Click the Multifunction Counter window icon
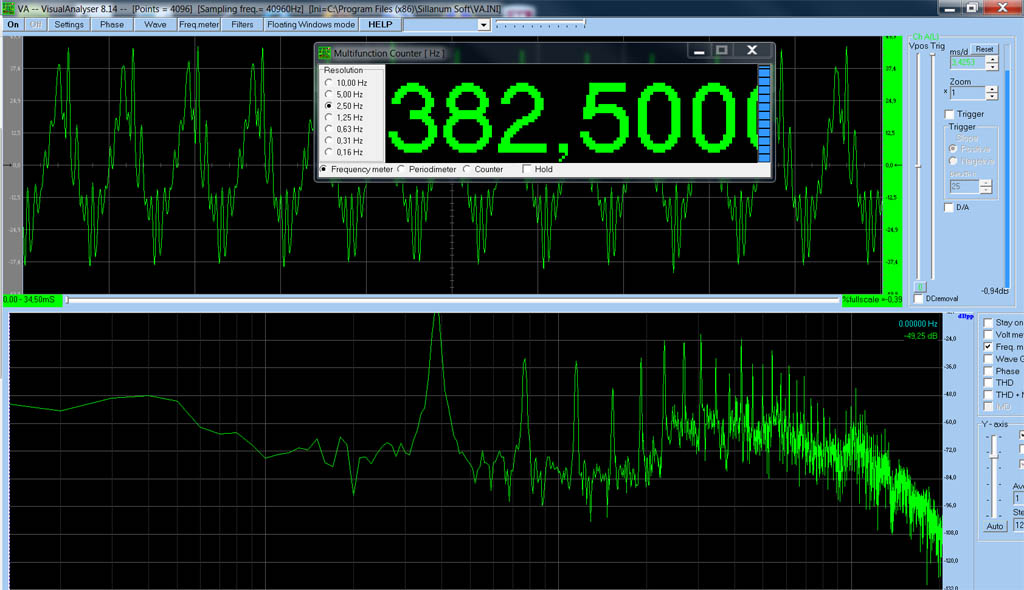 [324, 52]
